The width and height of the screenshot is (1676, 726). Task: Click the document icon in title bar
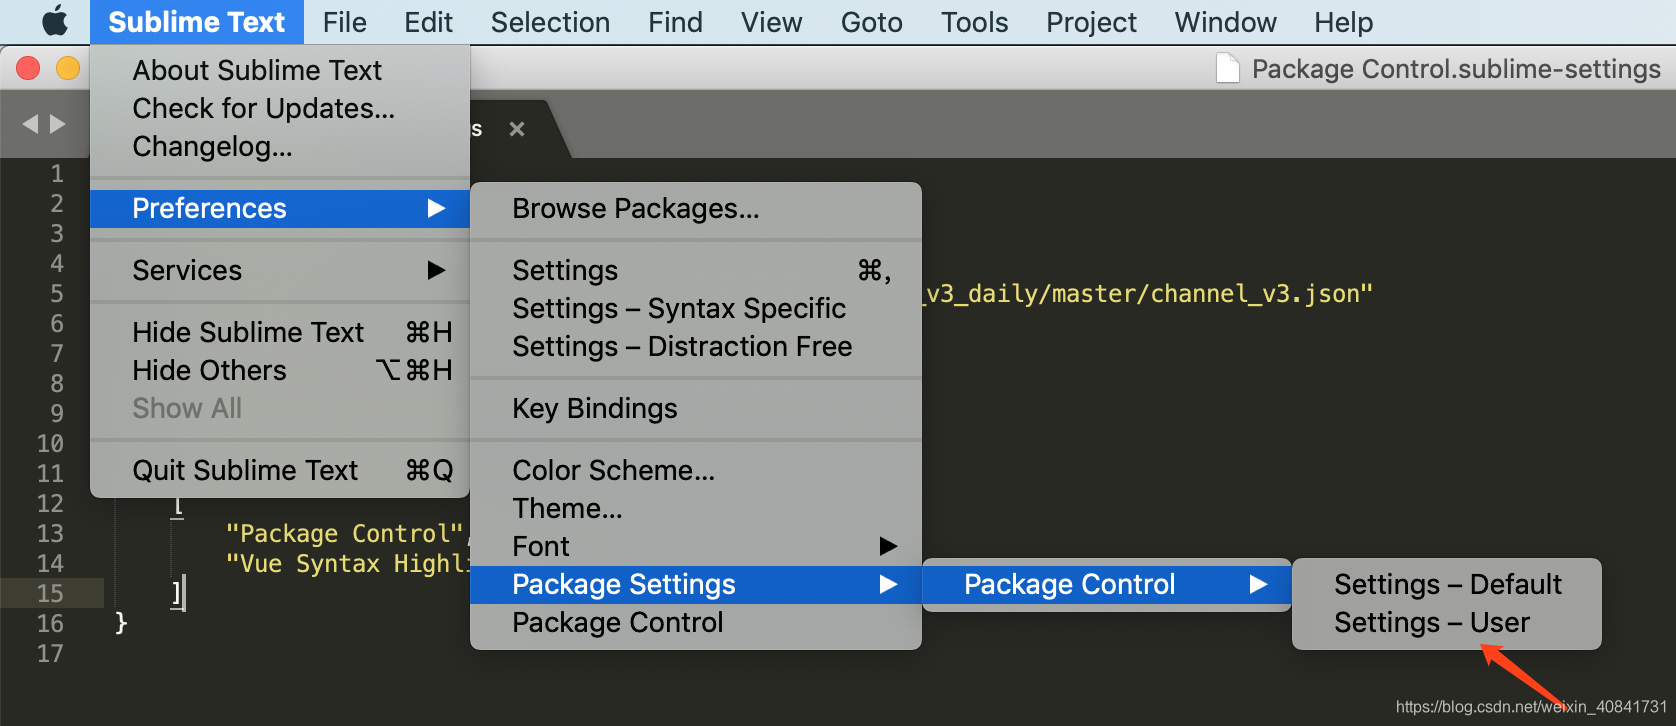point(1227,68)
